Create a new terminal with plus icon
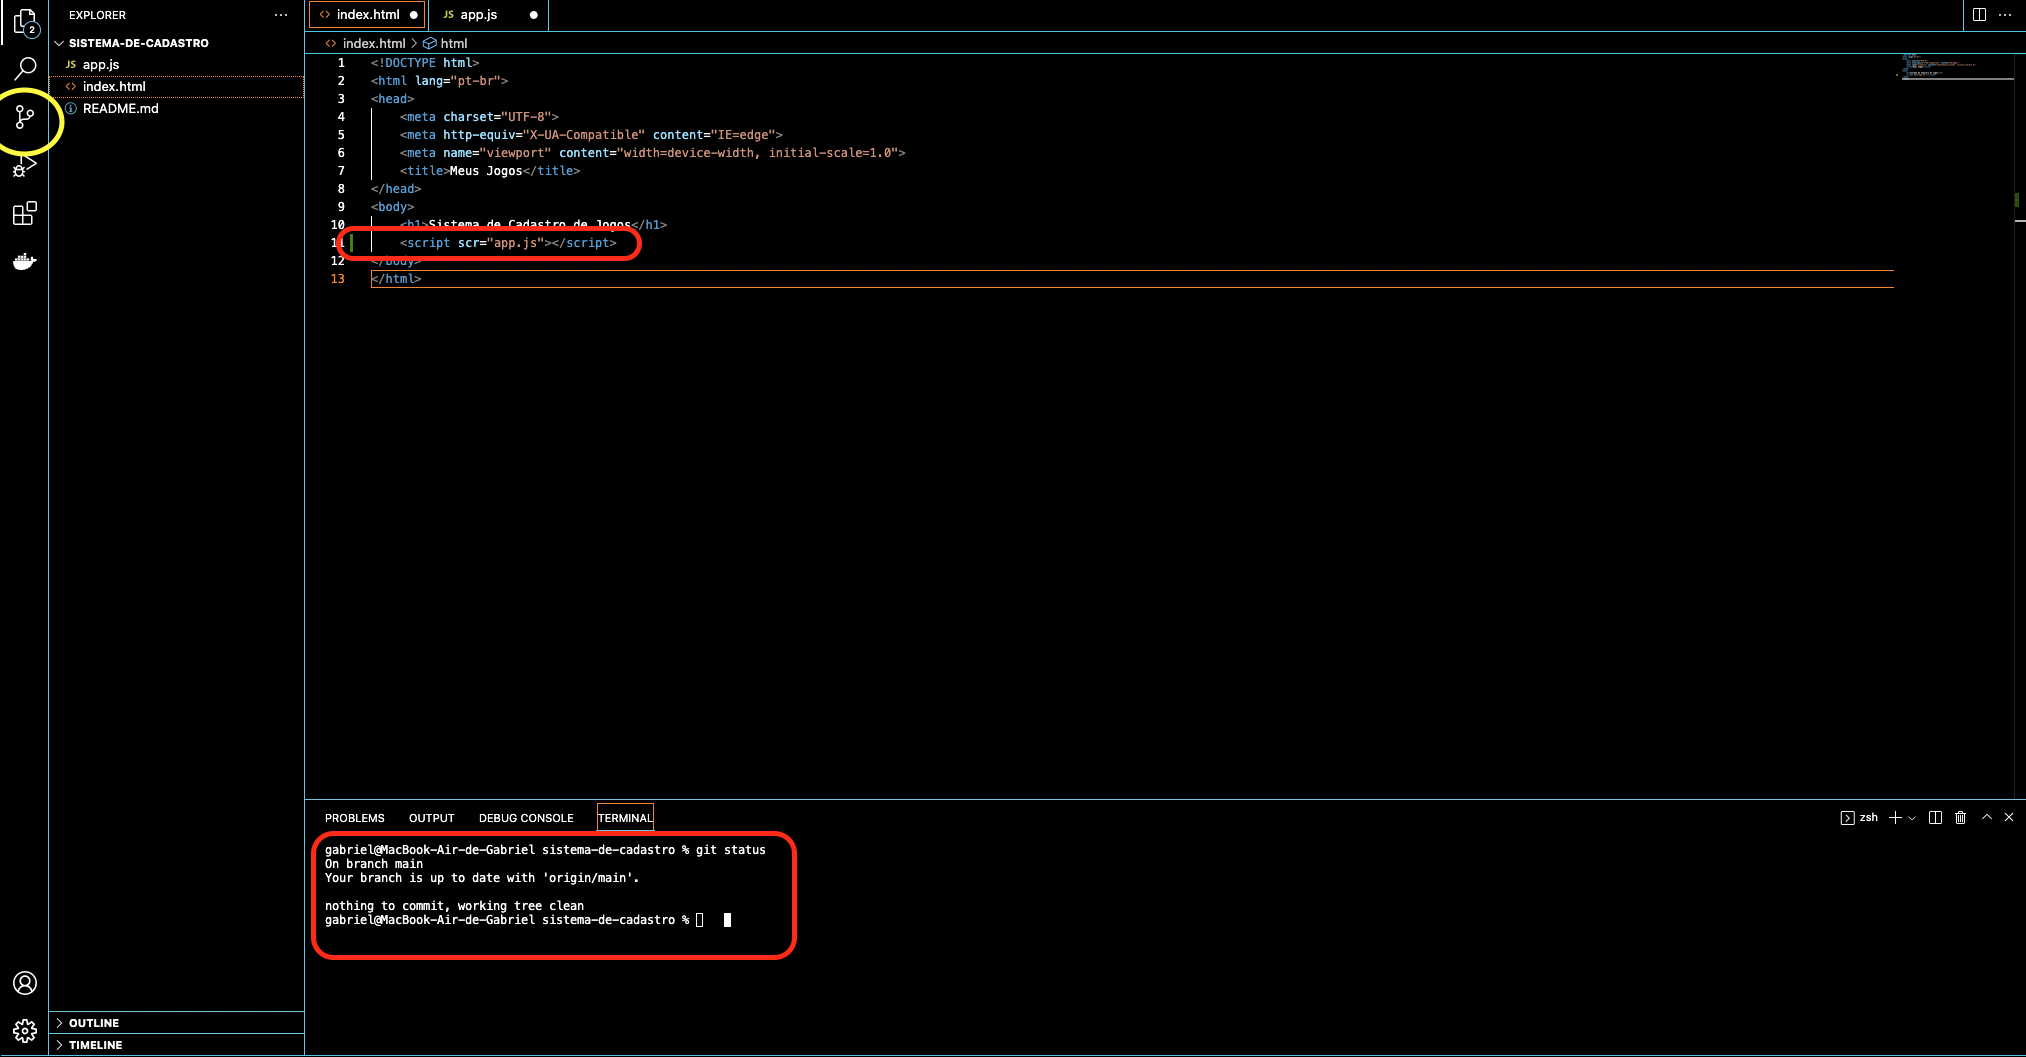This screenshot has width=2026, height=1057. (1895, 818)
